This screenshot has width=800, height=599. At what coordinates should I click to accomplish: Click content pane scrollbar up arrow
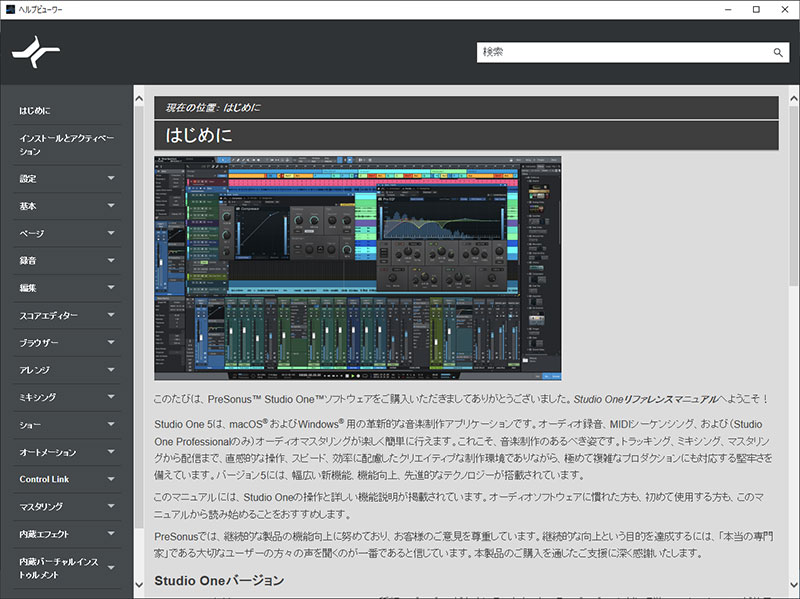pyautogui.click(x=794, y=98)
